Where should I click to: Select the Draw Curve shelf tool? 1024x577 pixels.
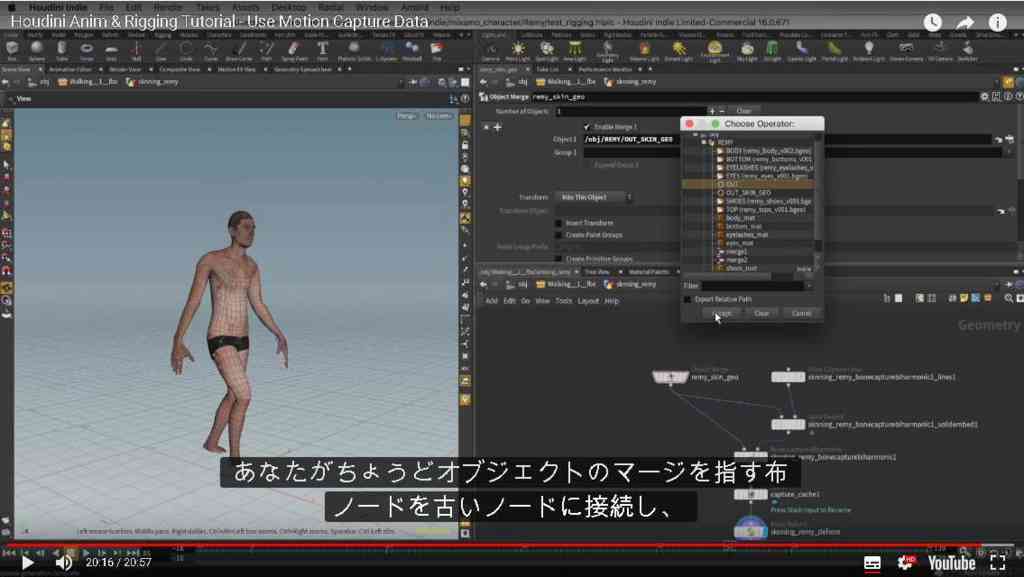pos(239,50)
